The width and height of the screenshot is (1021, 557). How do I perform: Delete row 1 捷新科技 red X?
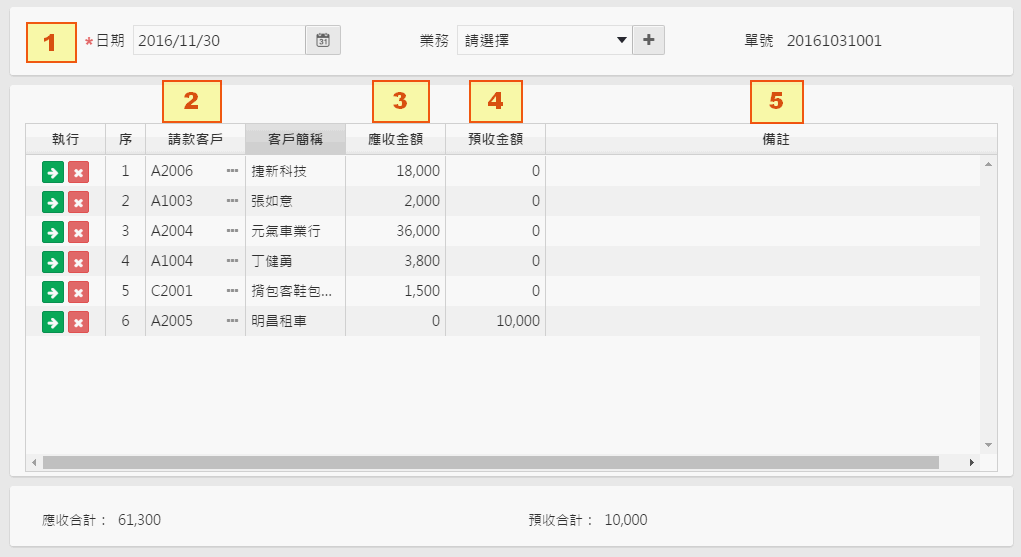[78, 172]
